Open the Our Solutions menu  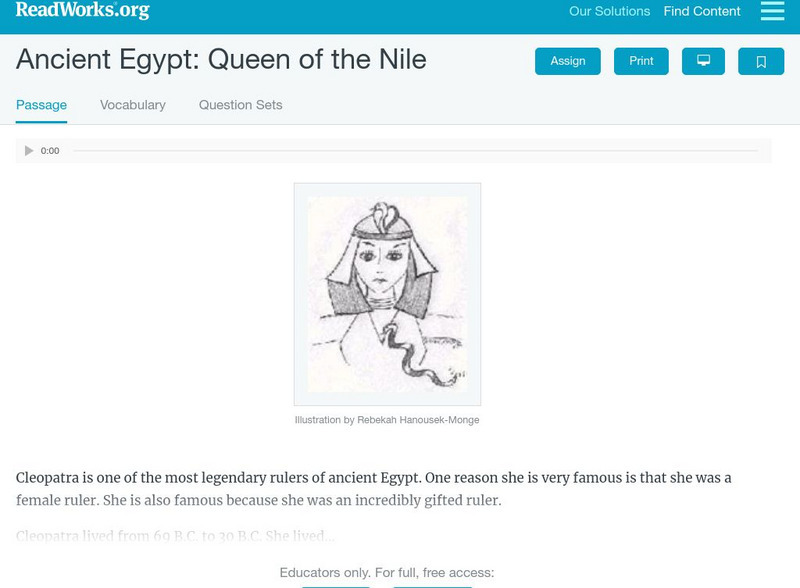[x=609, y=12]
